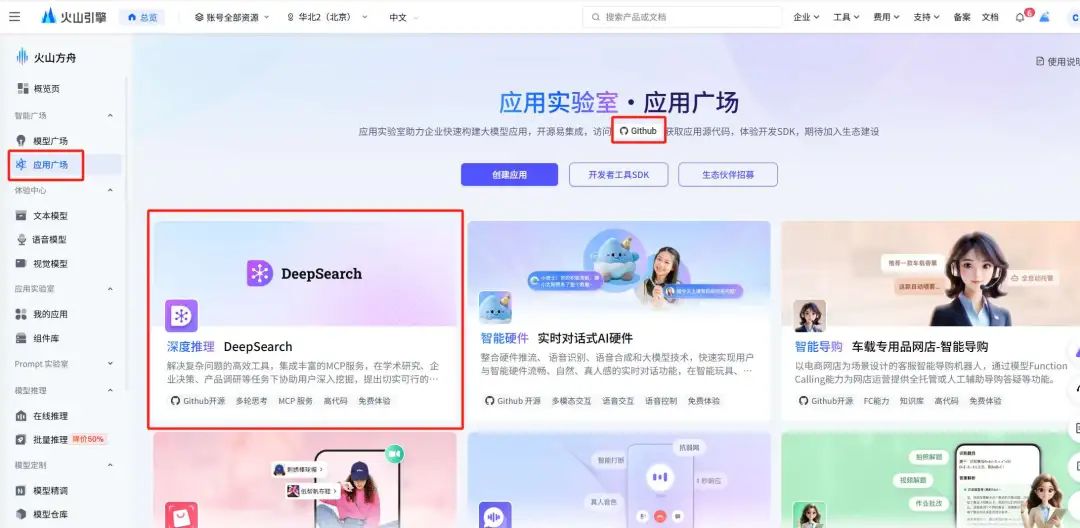Viewport: 1080px width, 528px height.
Task: Open the 工具 menu
Action: (846, 17)
